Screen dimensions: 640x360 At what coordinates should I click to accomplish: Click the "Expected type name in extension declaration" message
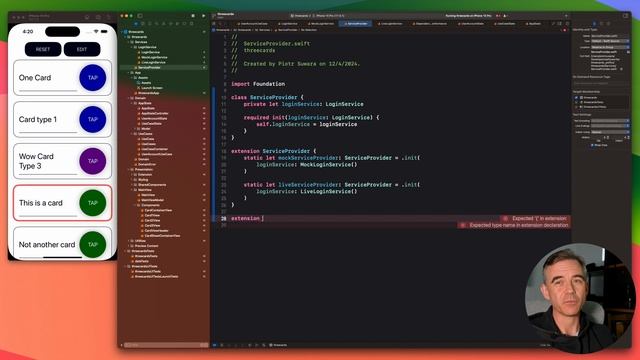[519, 225]
